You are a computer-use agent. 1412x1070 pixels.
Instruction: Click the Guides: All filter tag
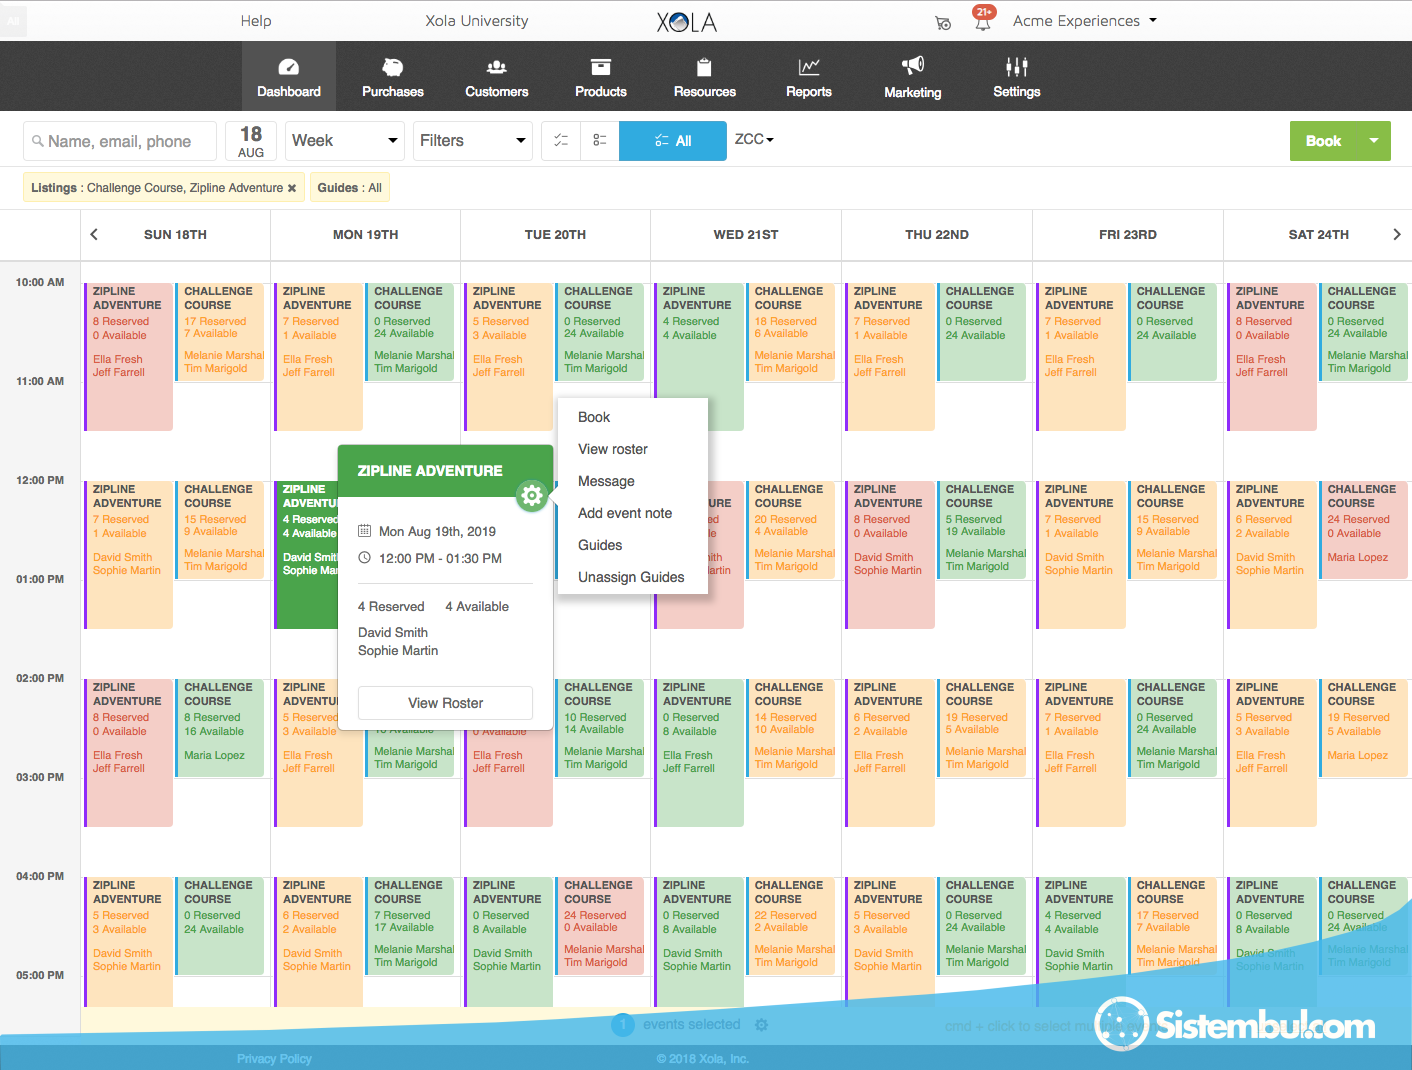pyautogui.click(x=349, y=188)
